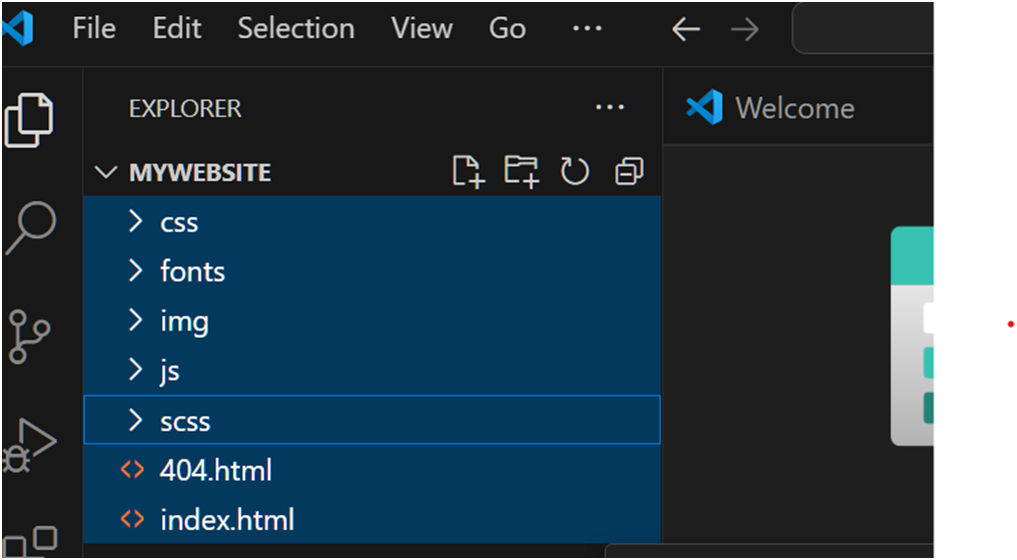Screen dimensions: 1017x560
Task: Create a new folder in MYWEBSITE
Action: click(521, 172)
